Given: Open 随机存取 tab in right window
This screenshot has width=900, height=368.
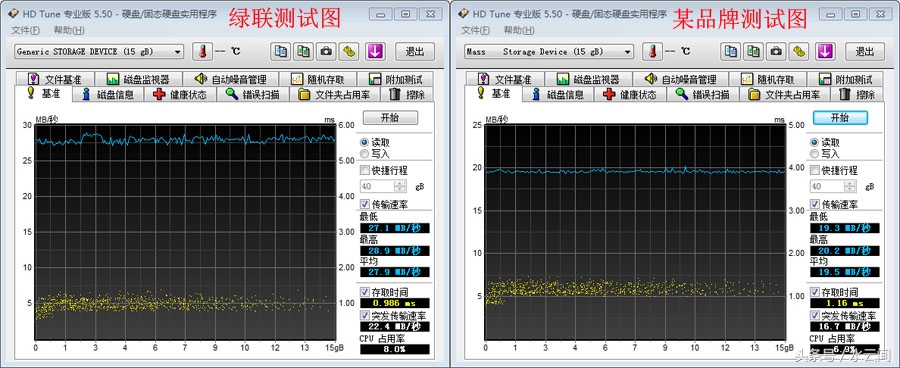Looking at the screenshot, I should tap(769, 79).
